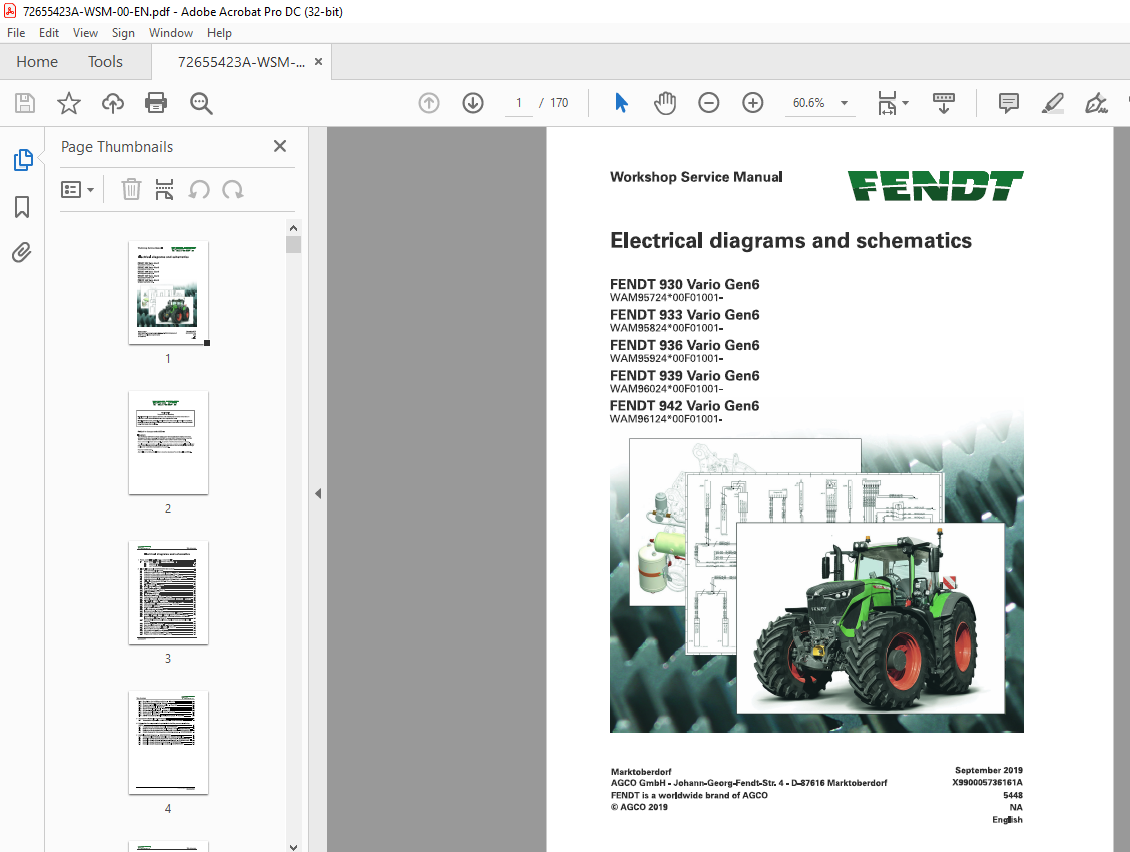
Task: Print the document with printer icon
Action: pyautogui.click(x=156, y=103)
